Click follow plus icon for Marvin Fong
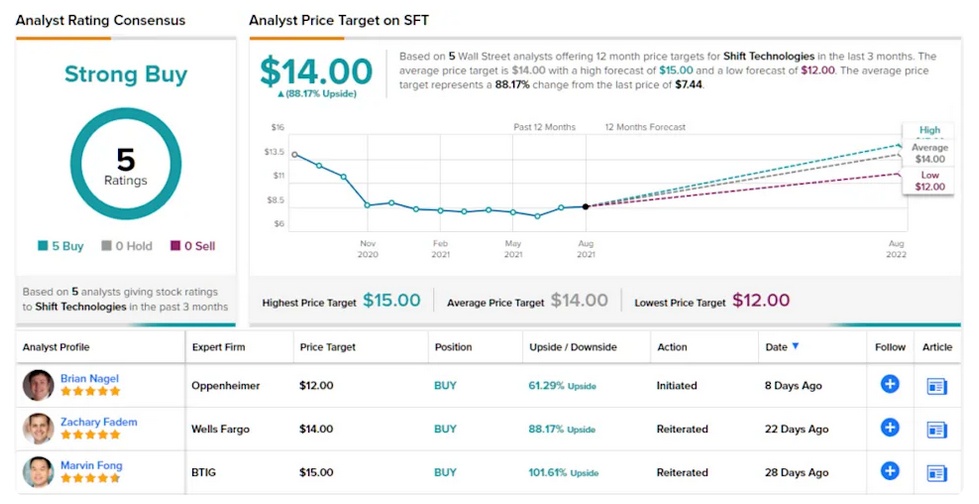Screen dimensions: 979x504 (x=889, y=471)
